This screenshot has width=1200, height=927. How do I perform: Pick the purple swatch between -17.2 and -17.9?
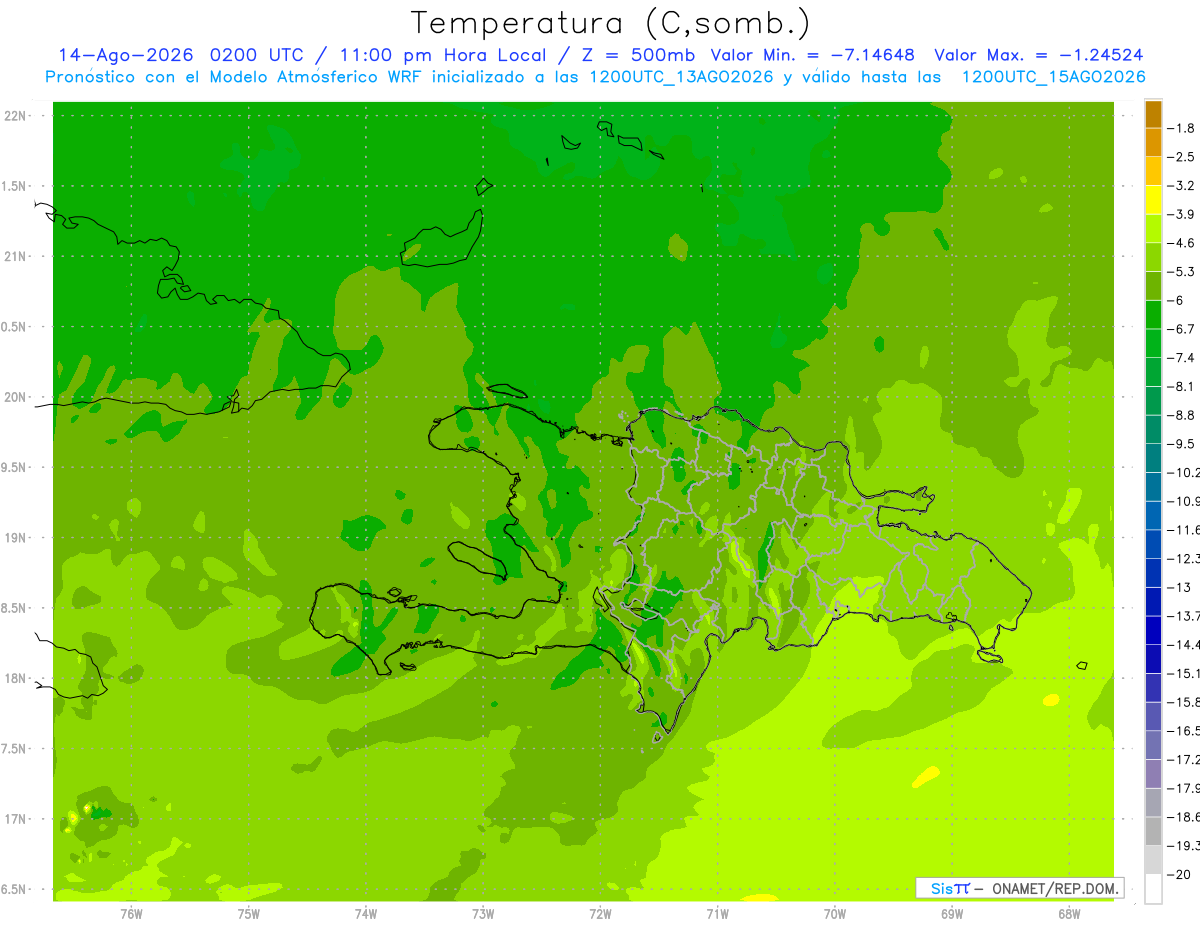(1153, 774)
